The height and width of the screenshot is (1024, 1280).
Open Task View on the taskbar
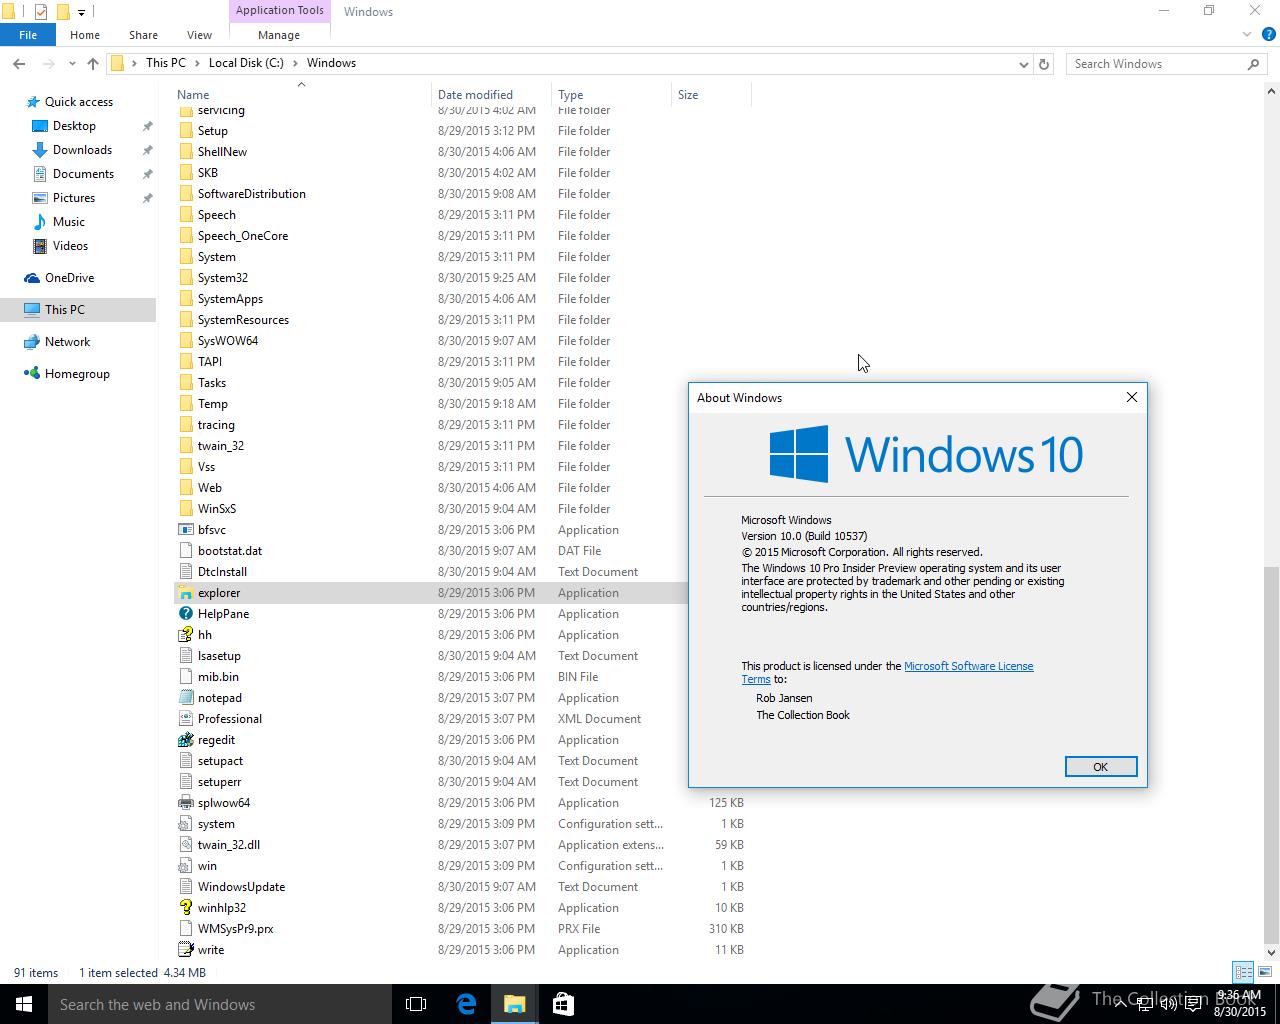pyautogui.click(x=416, y=1004)
